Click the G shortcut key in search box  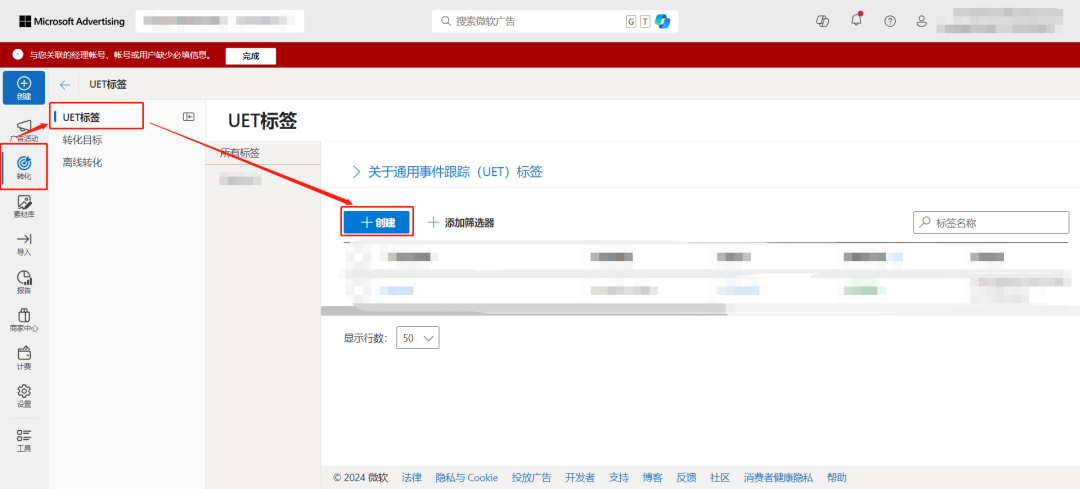tap(631, 21)
